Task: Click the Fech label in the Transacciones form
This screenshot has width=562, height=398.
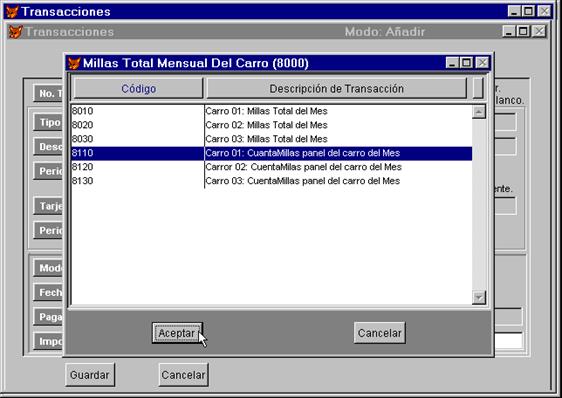Action: pos(49,293)
